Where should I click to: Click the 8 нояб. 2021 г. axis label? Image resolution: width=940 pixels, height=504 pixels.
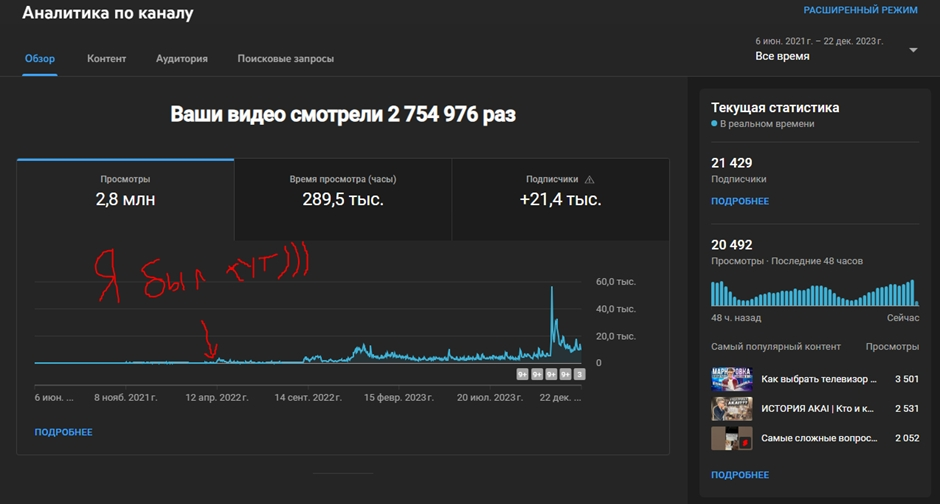pos(125,397)
